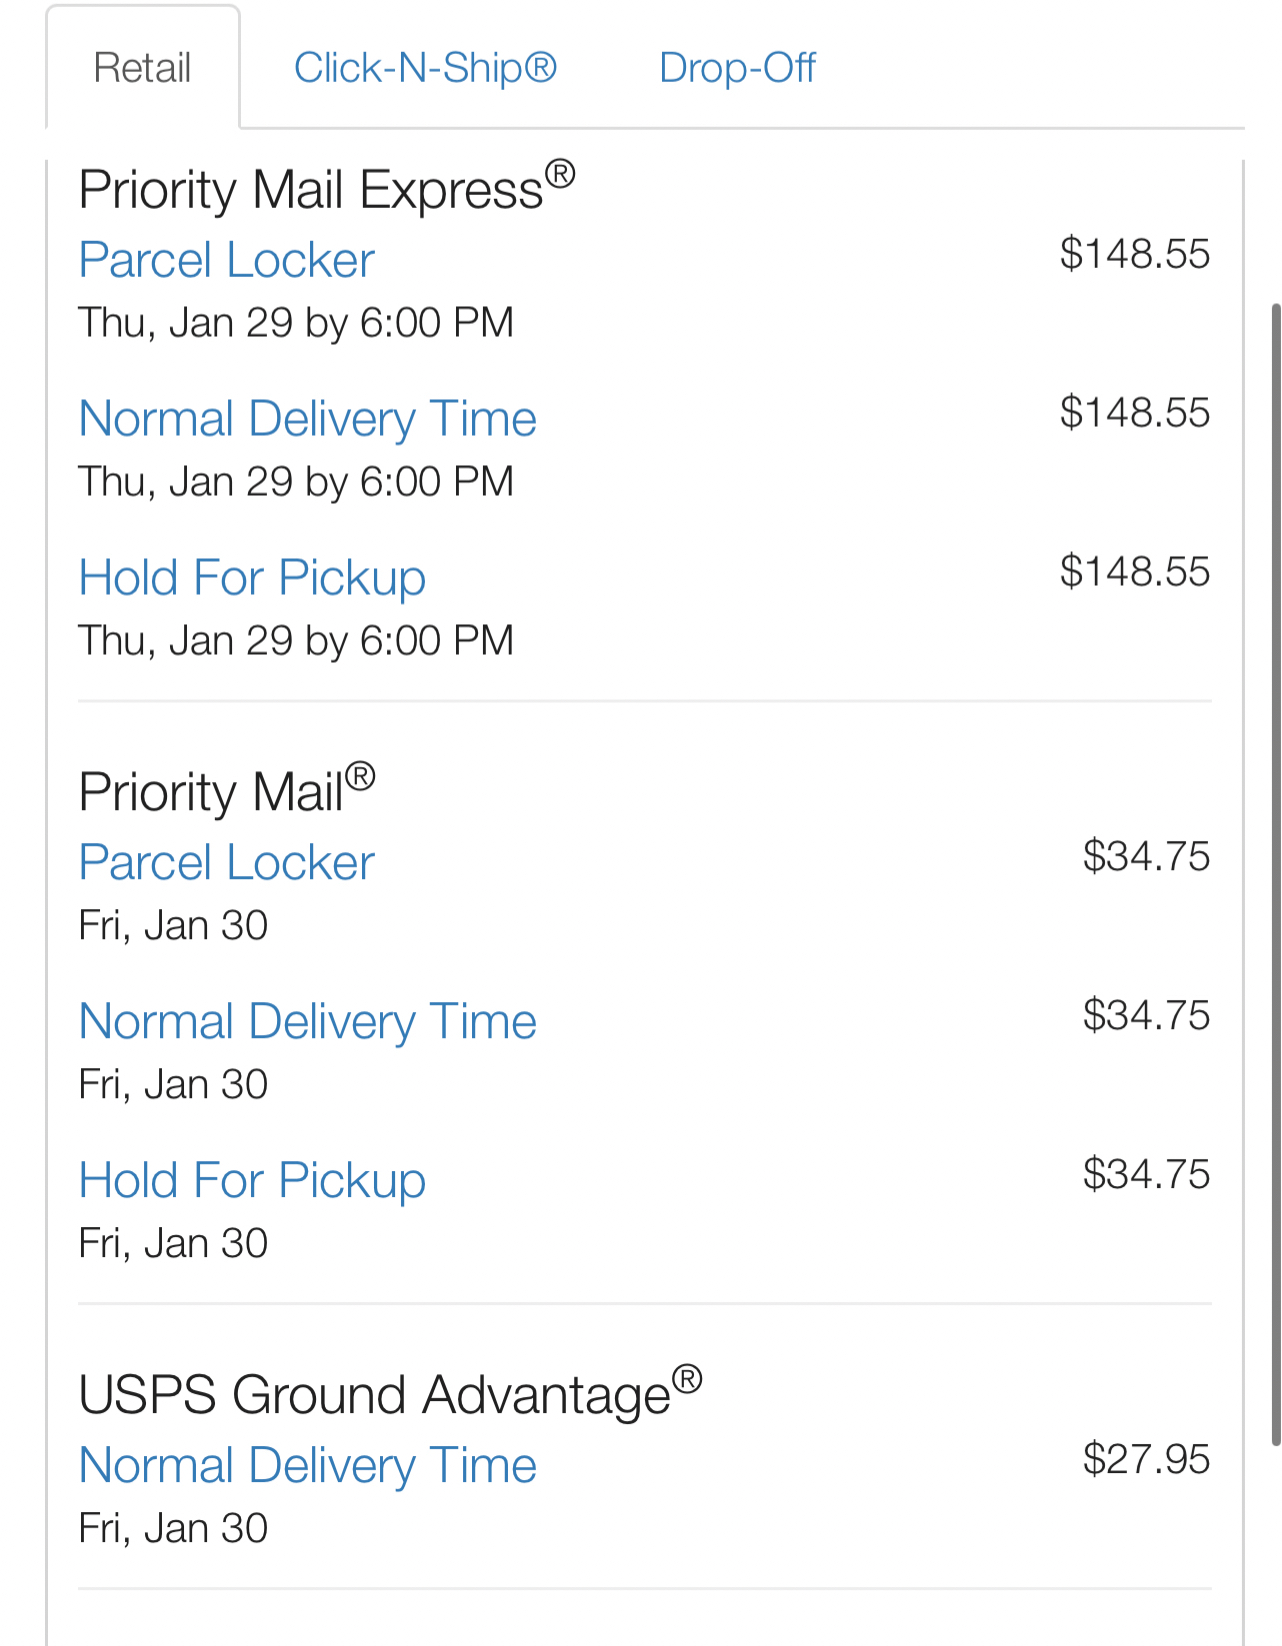Viewport: 1282px width, 1646px height.
Task: Open Parcel Locker under Priority Mail Express
Action: pos(227,260)
